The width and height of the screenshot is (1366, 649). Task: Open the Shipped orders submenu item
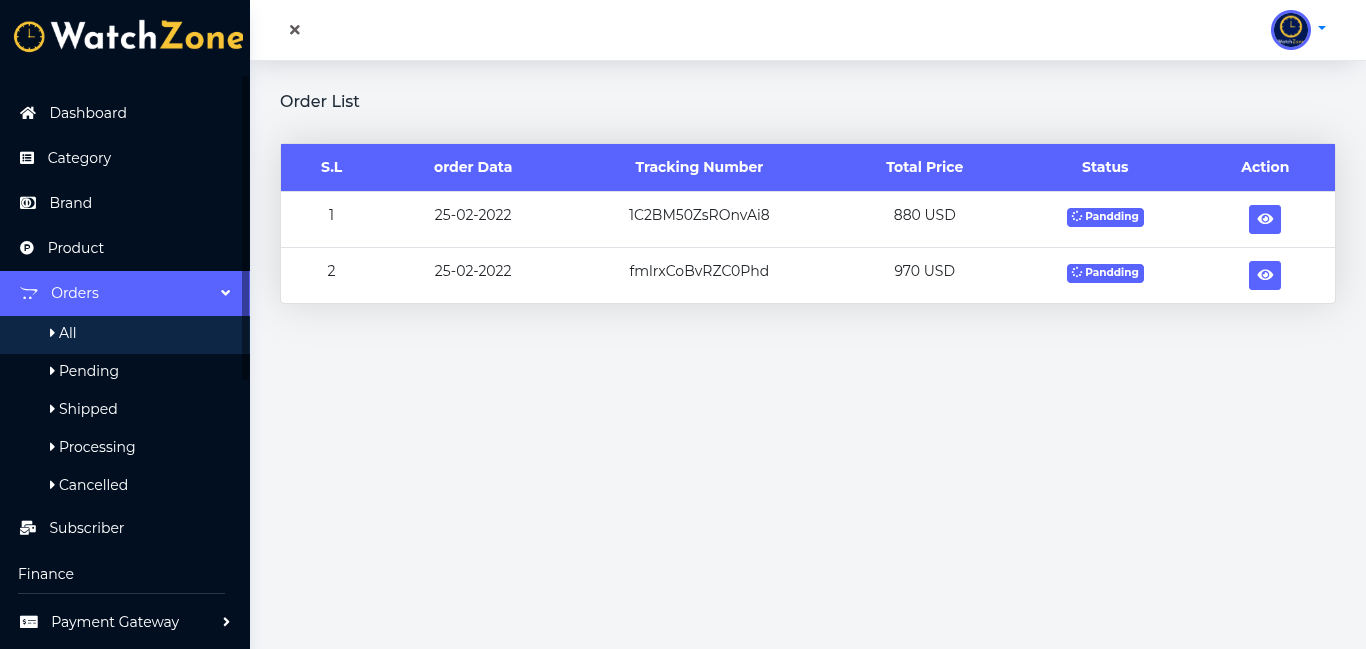click(x=88, y=409)
